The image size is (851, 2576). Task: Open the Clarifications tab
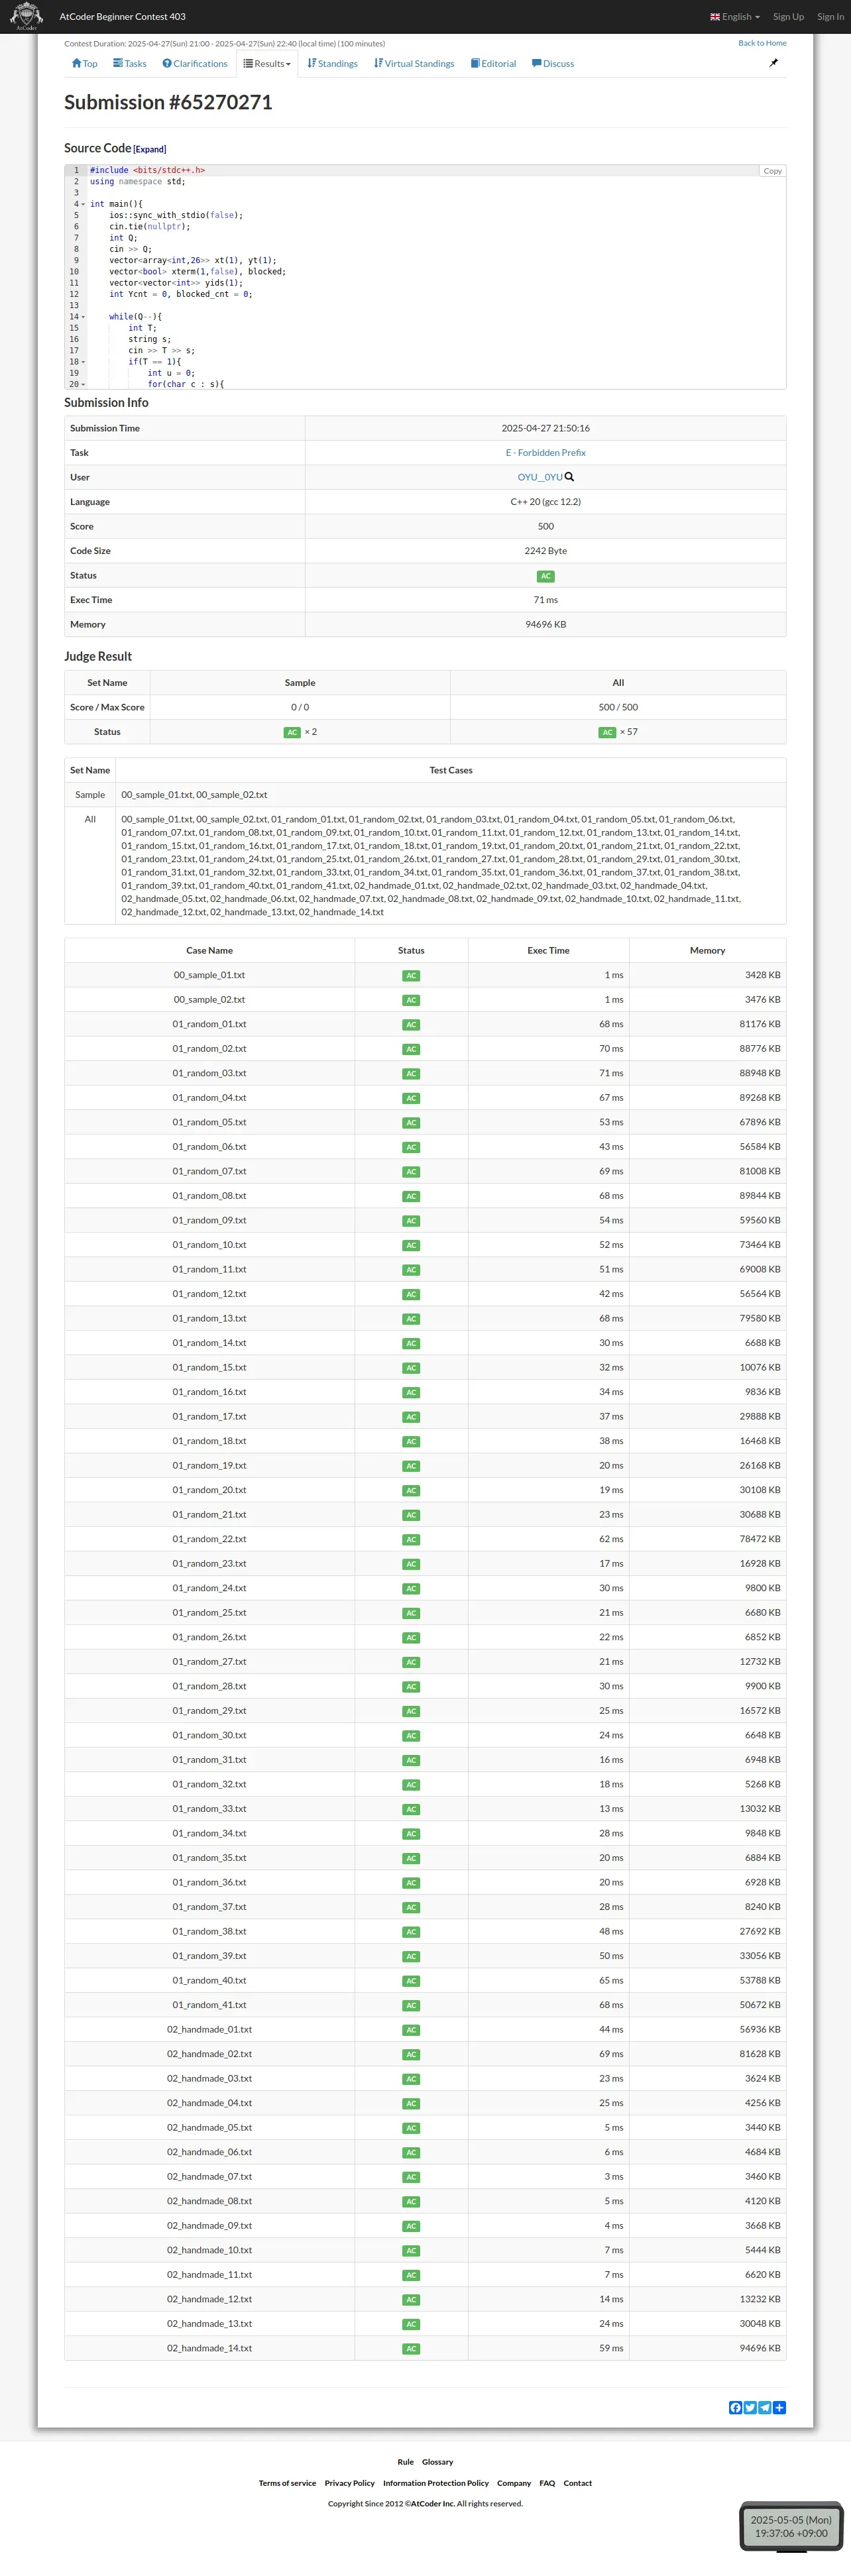195,64
